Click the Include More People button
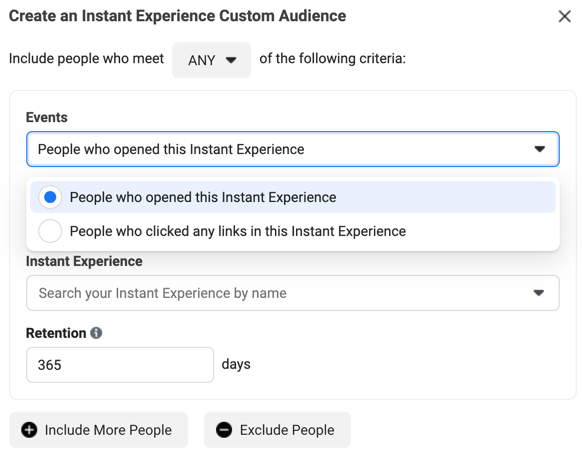The image size is (582, 460). [x=98, y=430]
